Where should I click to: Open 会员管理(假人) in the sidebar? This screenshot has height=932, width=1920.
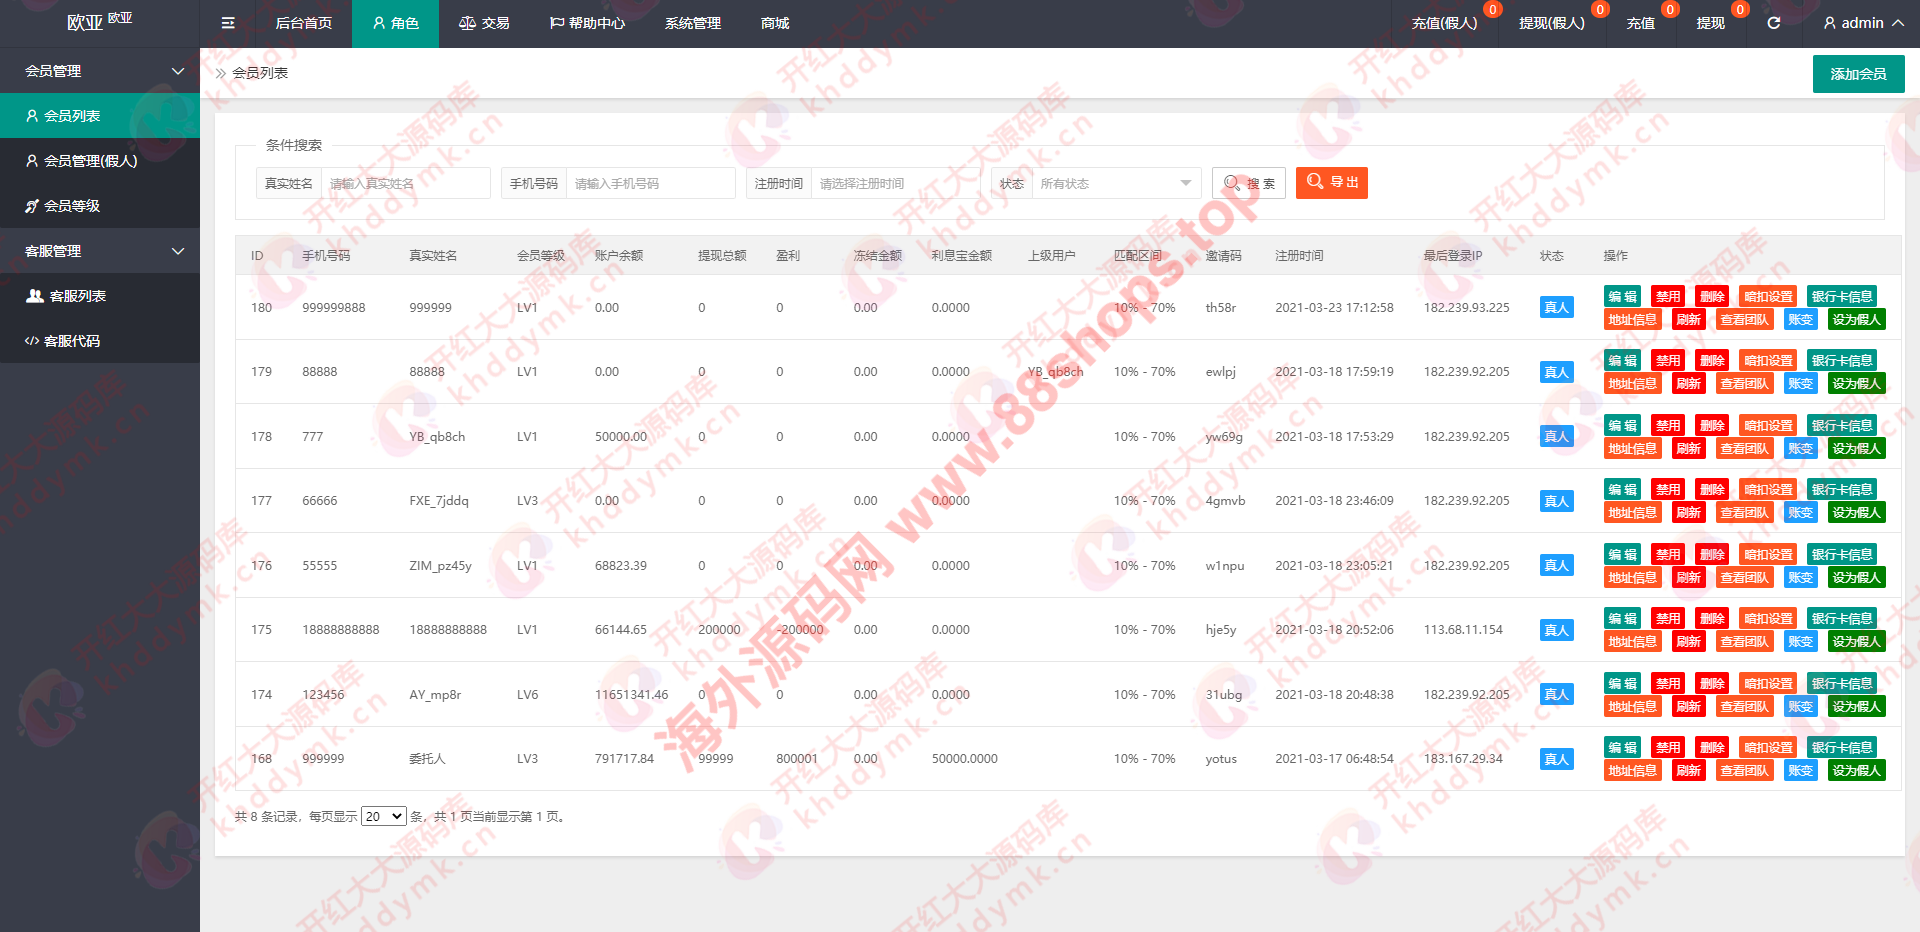click(90, 161)
